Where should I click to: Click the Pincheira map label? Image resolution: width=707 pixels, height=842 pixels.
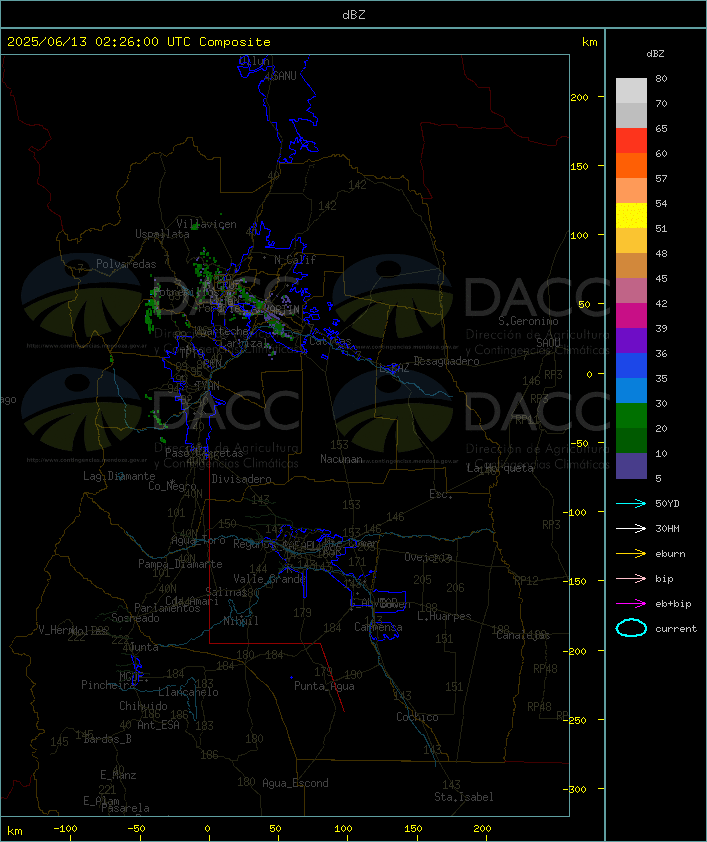click(x=108, y=685)
